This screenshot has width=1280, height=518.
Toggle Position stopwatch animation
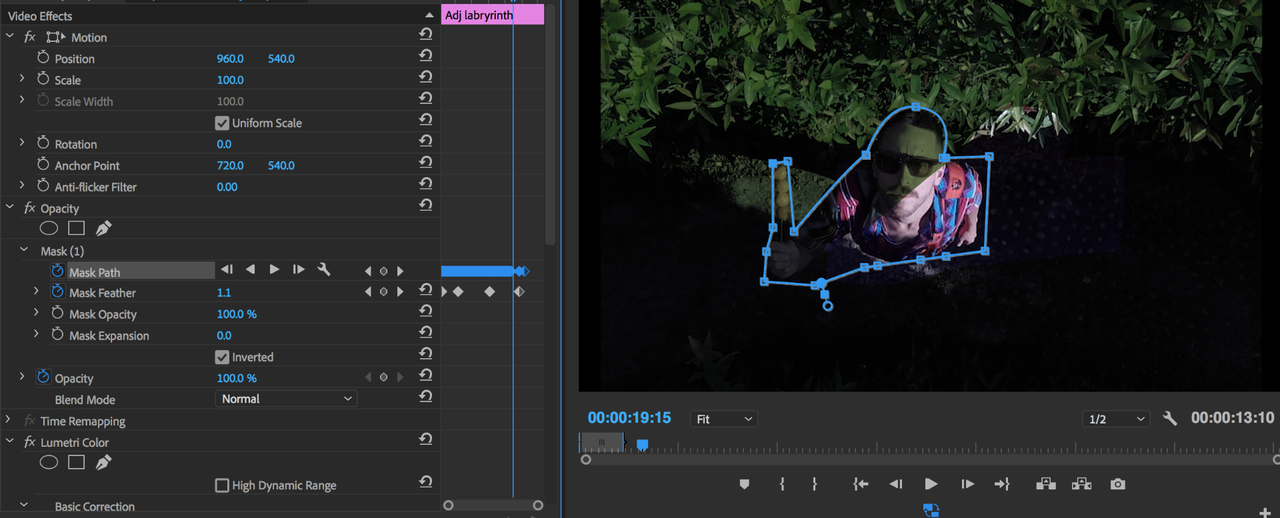pos(43,58)
